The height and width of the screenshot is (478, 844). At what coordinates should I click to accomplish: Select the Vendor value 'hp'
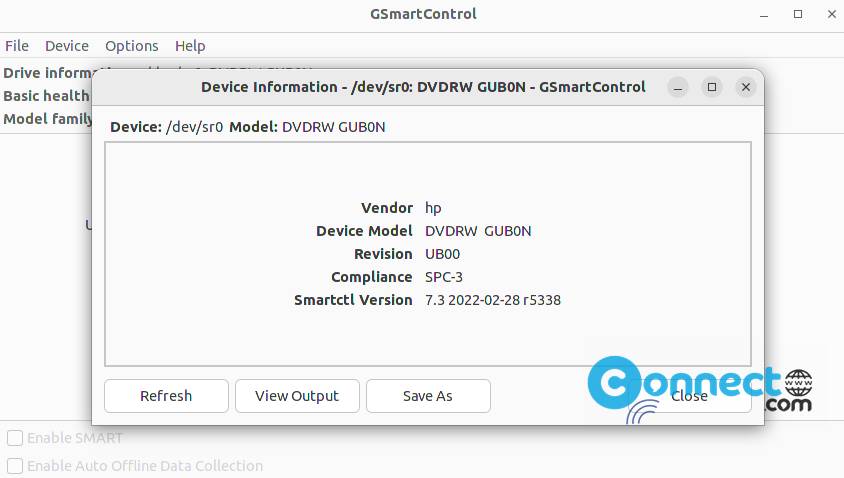coord(433,208)
